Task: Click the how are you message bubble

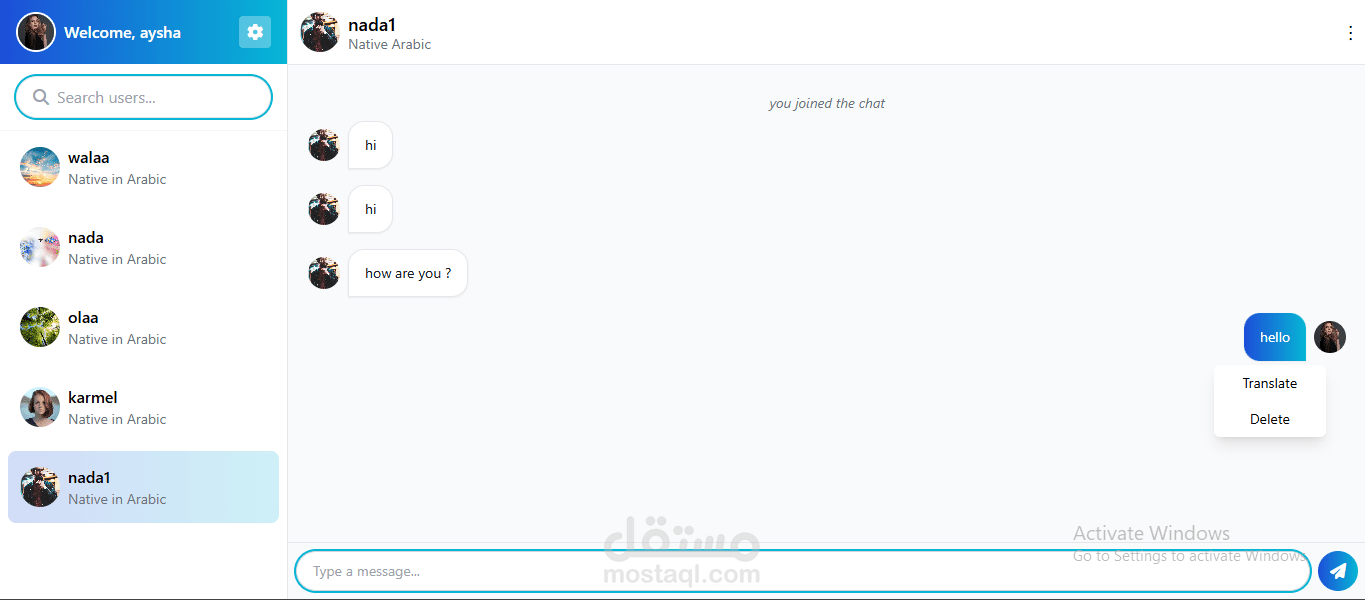Action: click(x=408, y=273)
